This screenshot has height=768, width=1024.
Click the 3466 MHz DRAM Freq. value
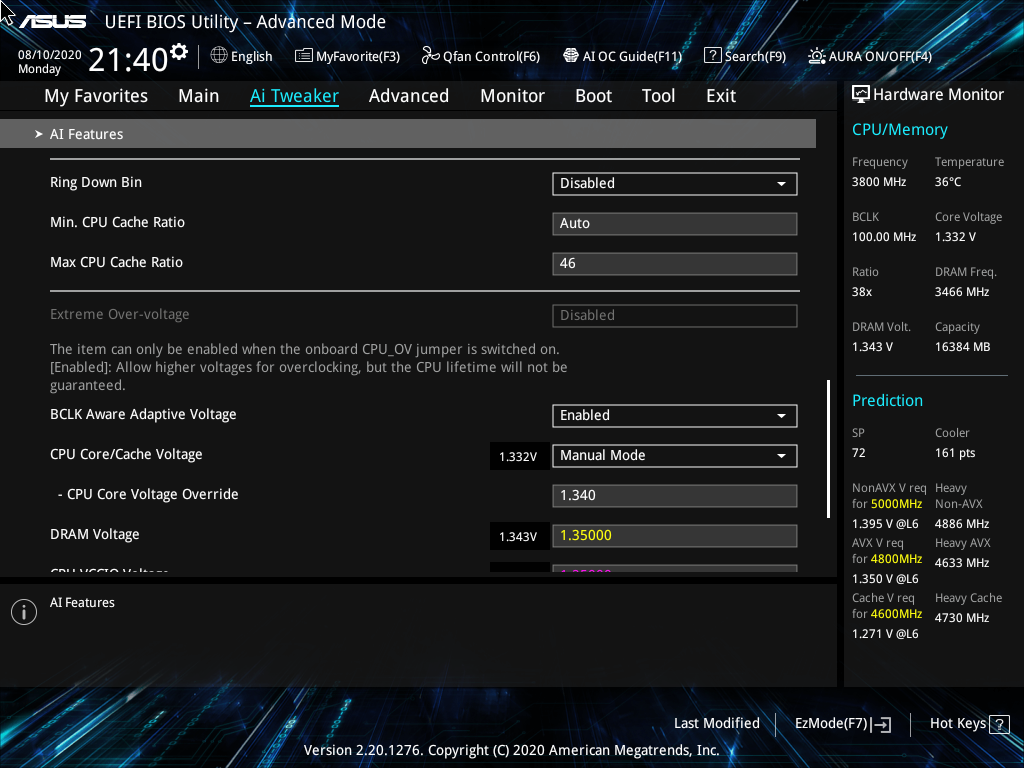pos(962,292)
